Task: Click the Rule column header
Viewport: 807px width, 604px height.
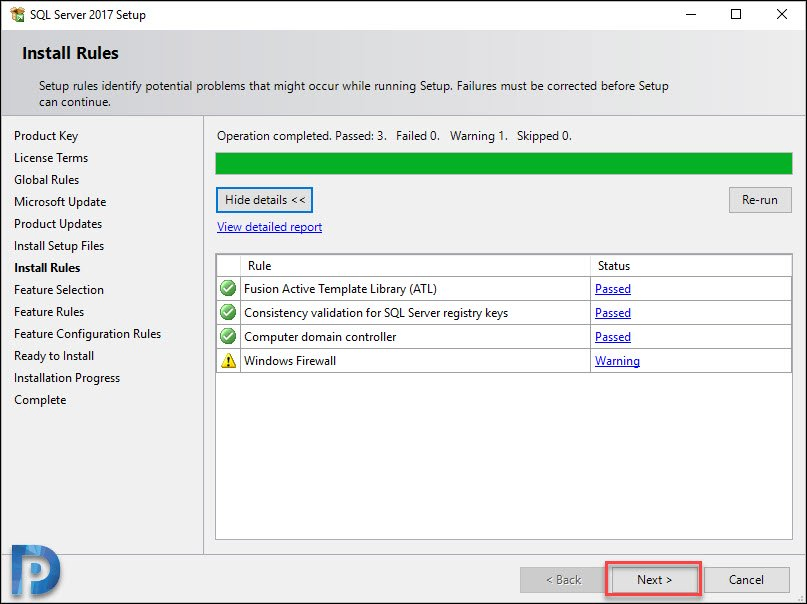Action: [415, 266]
